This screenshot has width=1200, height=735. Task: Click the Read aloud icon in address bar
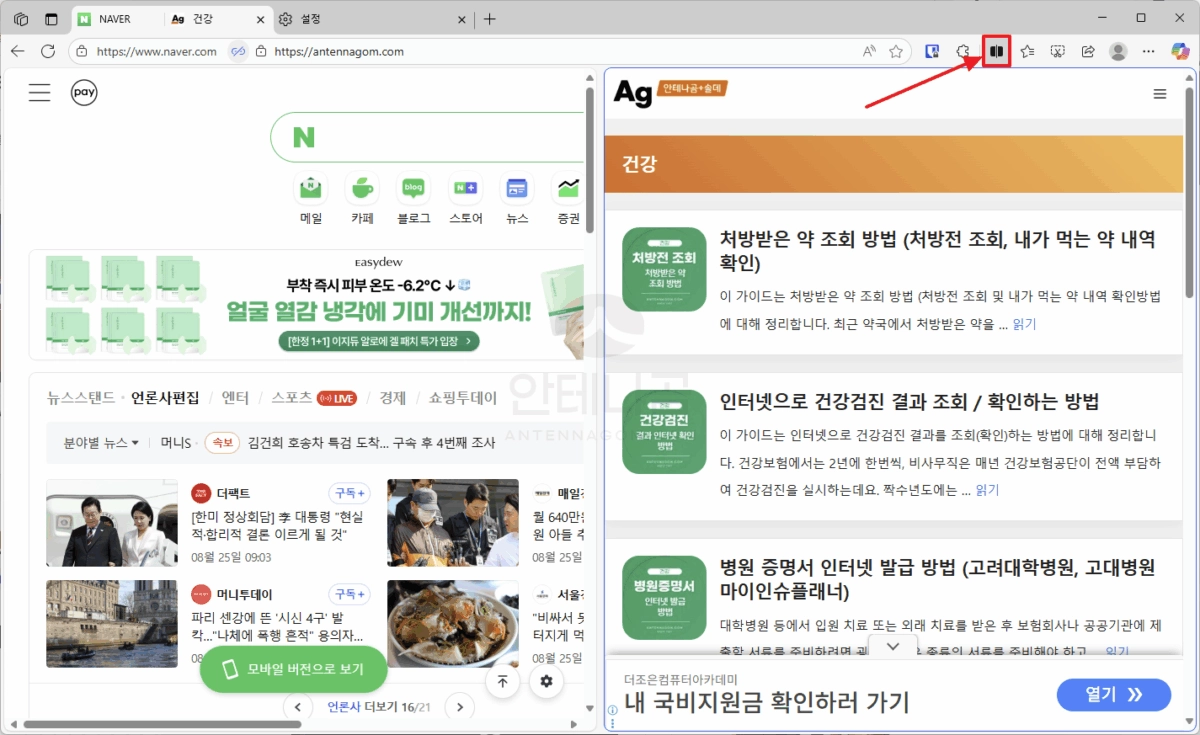869,51
